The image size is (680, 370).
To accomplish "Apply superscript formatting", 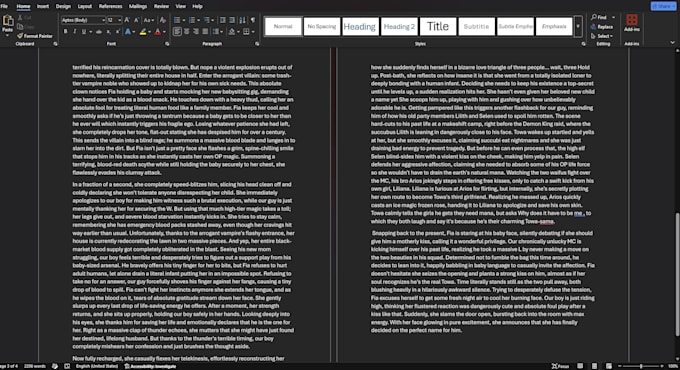I will pyautogui.click(x=118, y=32).
